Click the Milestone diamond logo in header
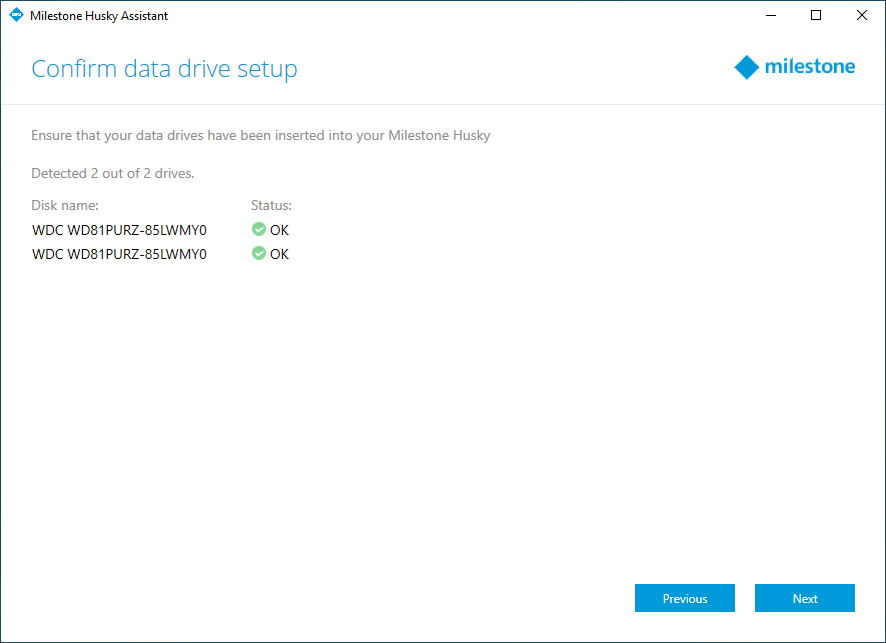 (x=747, y=67)
